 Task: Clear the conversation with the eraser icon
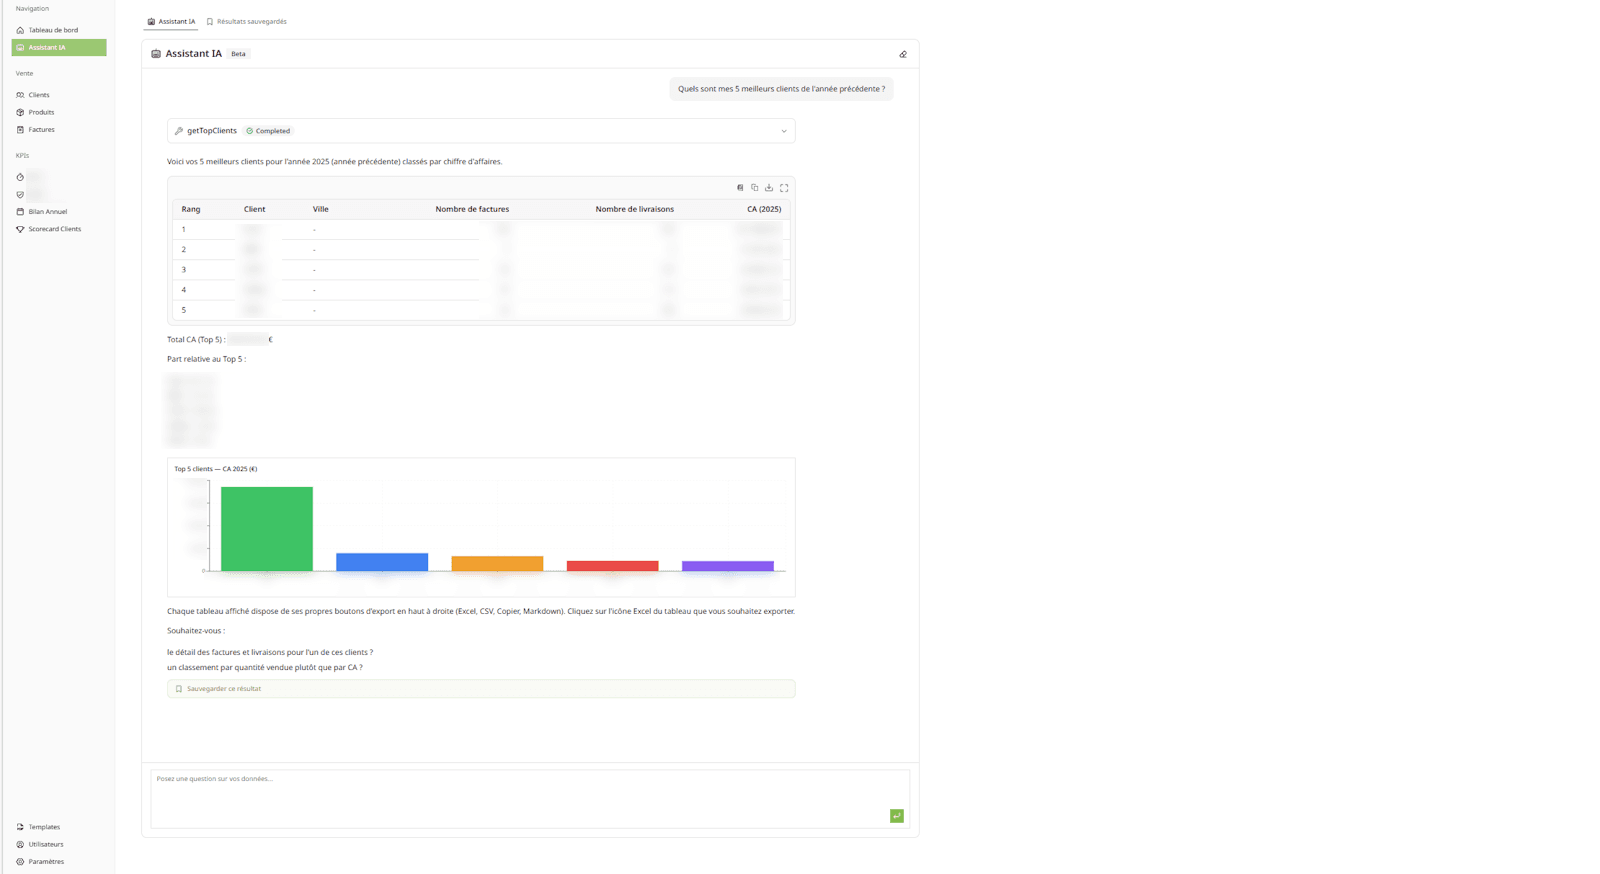(x=903, y=54)
